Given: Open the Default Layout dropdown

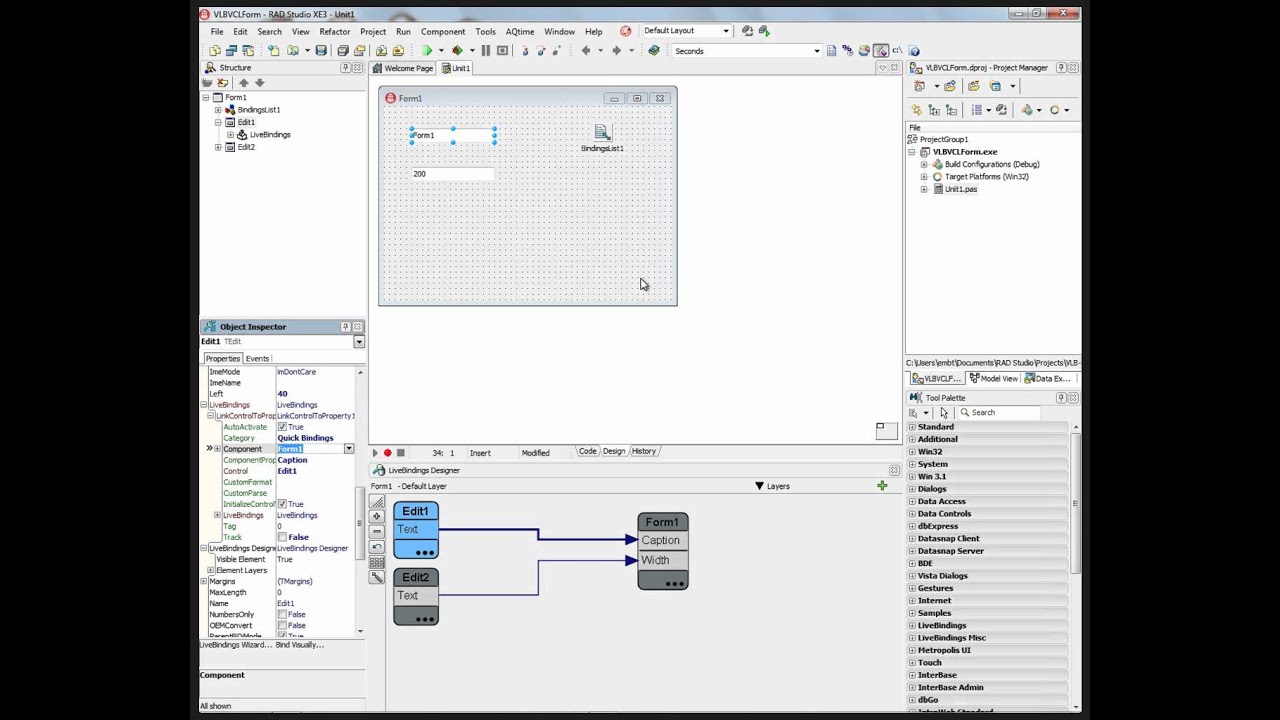Looking at the screenshot, I should tap(726, 31).
